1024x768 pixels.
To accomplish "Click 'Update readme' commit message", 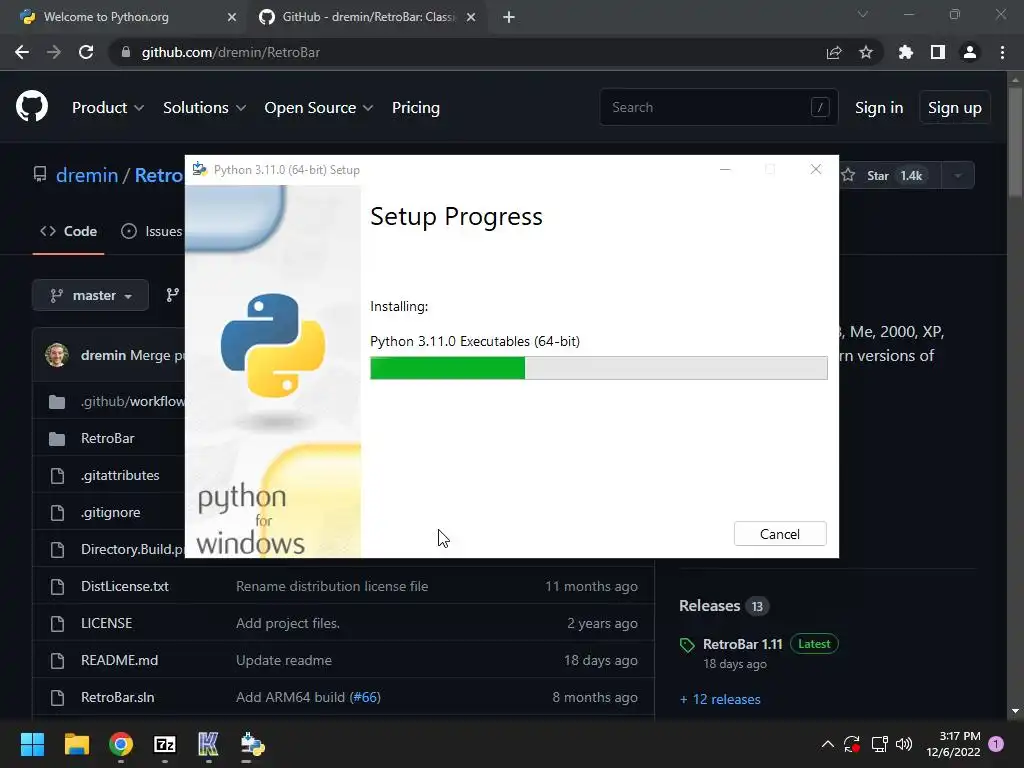I will point(283,660).
